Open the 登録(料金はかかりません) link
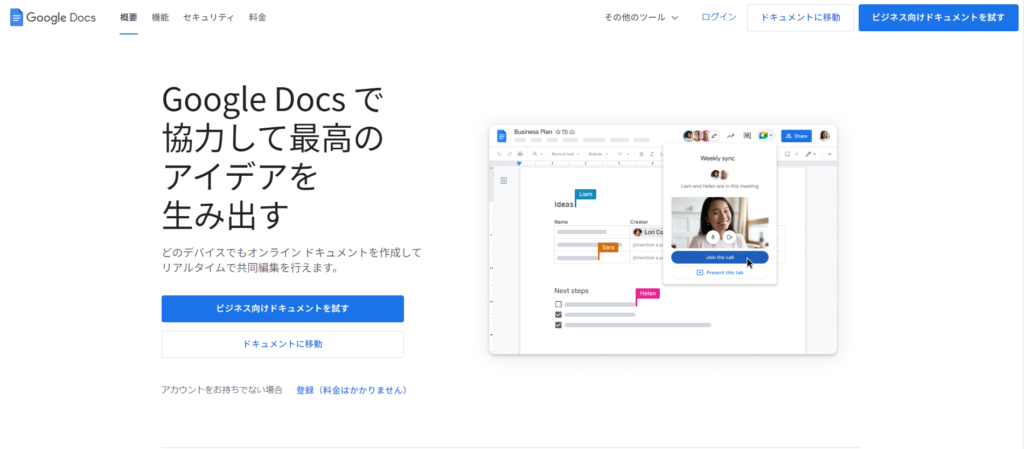The width and height of the screenshot is (1024, 449). [352, 390]
